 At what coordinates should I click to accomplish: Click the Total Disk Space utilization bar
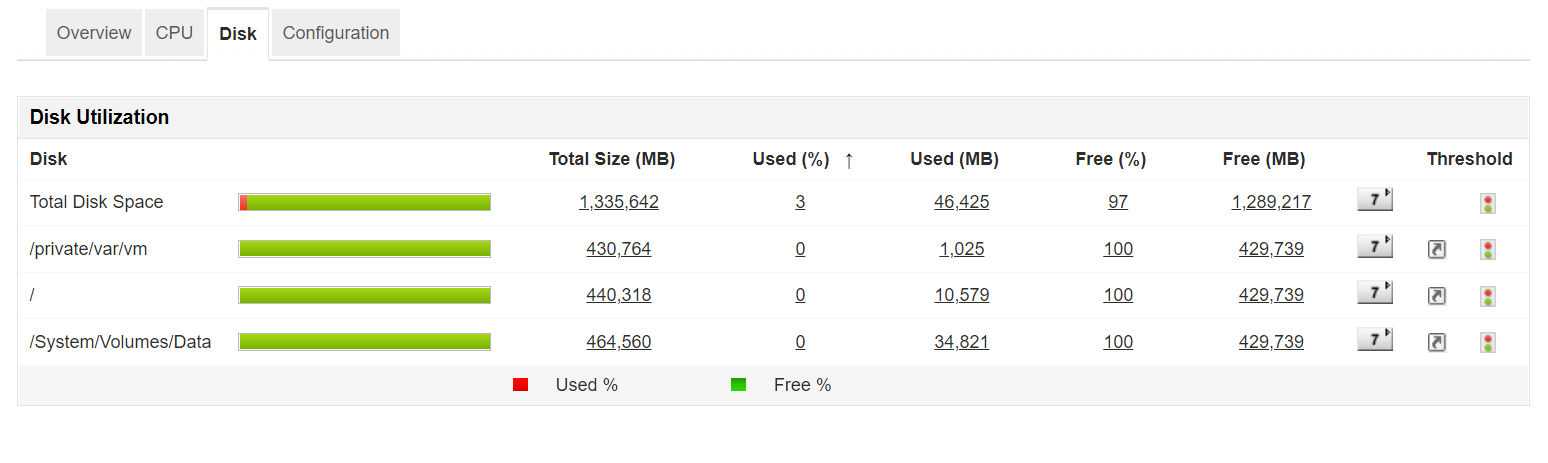pyautogui.click(x=365, y=202)
